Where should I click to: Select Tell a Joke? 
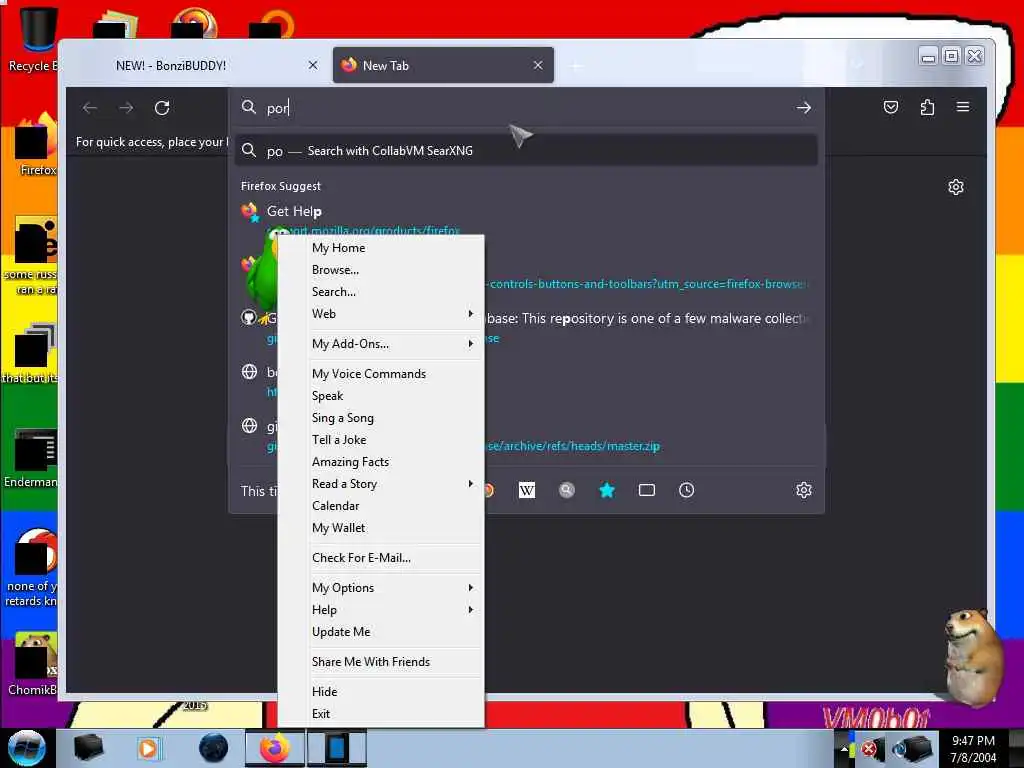click(381, 440)
